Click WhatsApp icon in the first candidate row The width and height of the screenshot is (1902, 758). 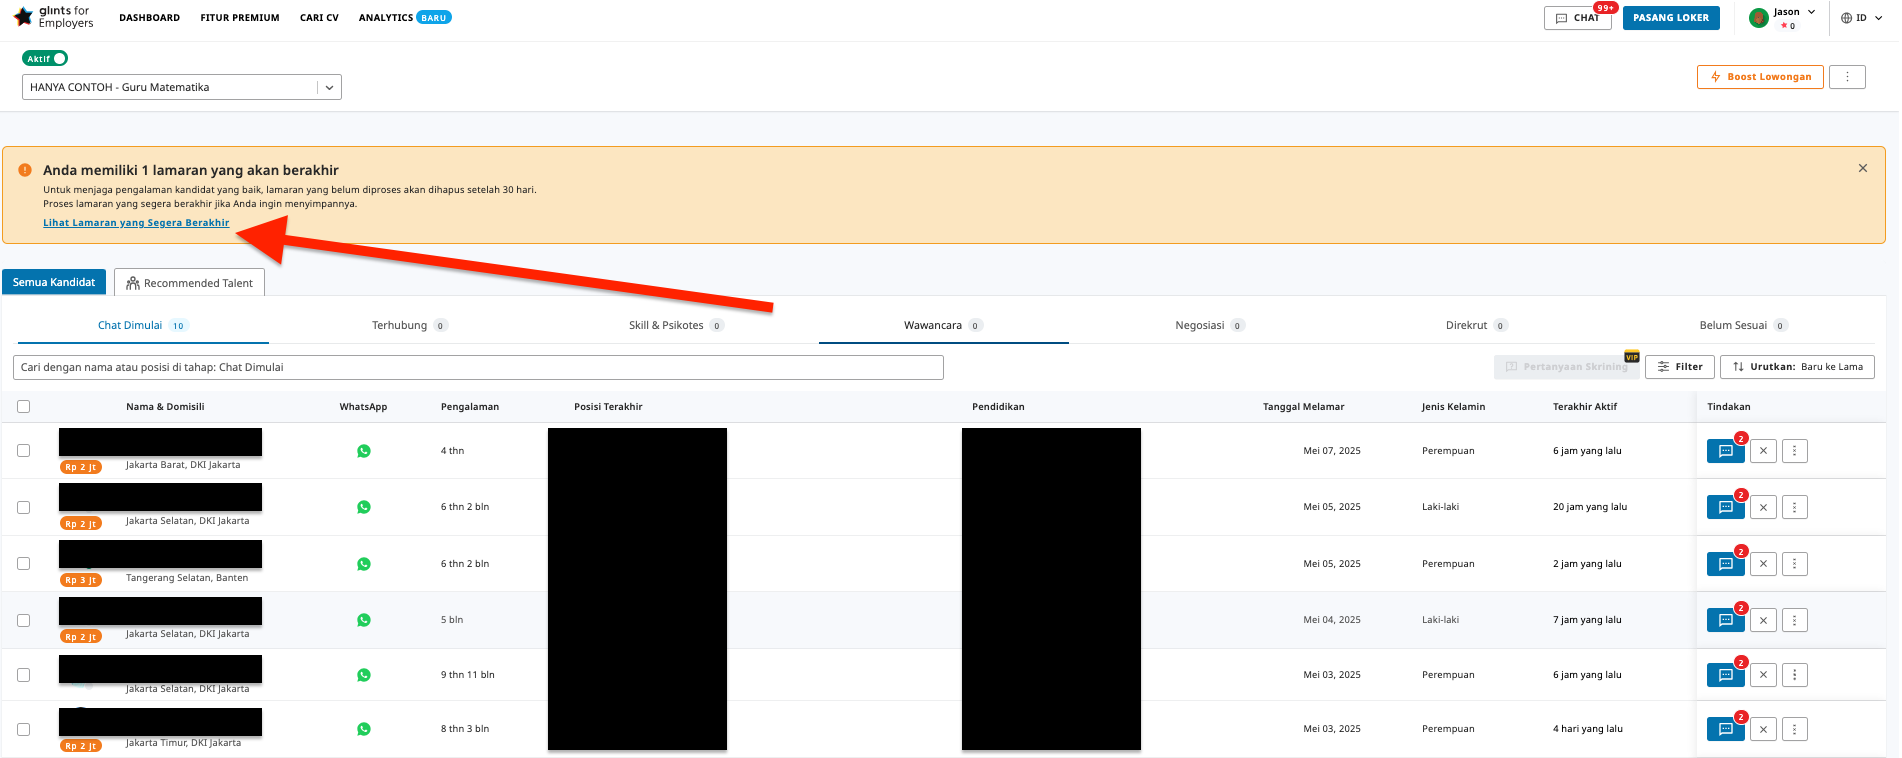[364, 451]
